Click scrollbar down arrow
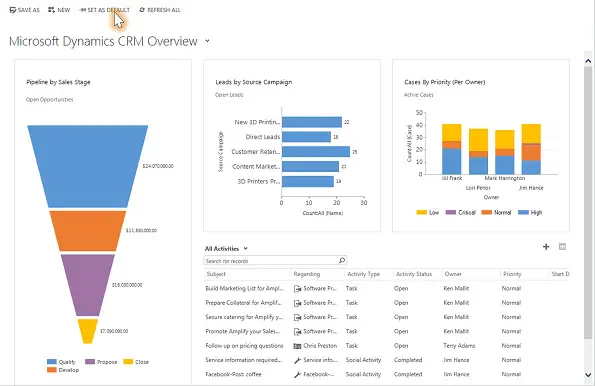 coord(588,375)
